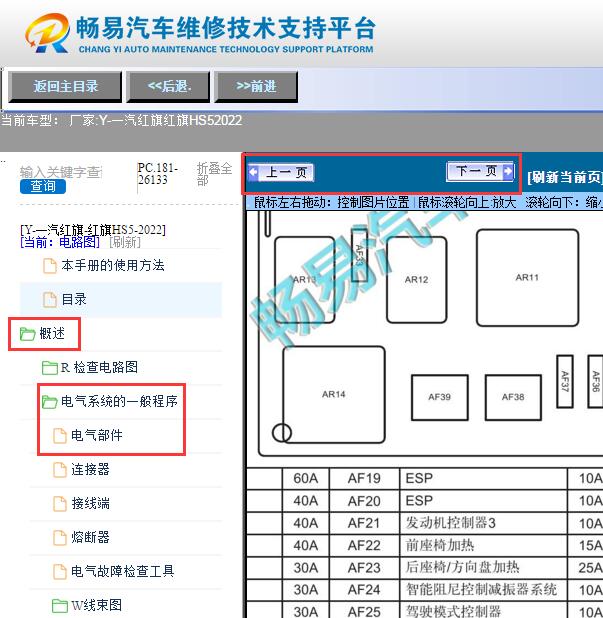This screenshot has height=618, width=603.
Task: Click the page icon beside 电气部件
Action: coord(60,436)
